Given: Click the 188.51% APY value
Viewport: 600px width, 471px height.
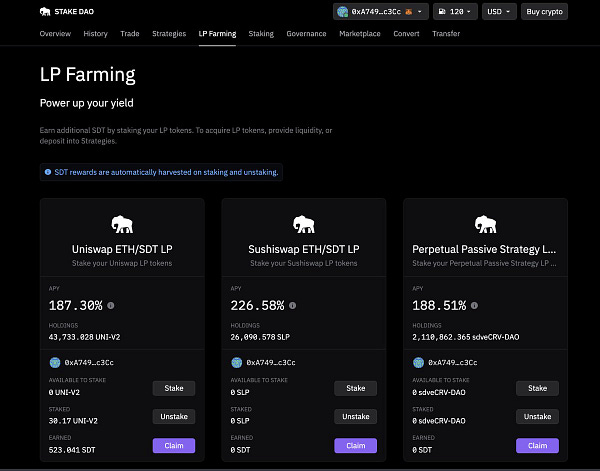Looking at the screenshot, I should [439, 305].
